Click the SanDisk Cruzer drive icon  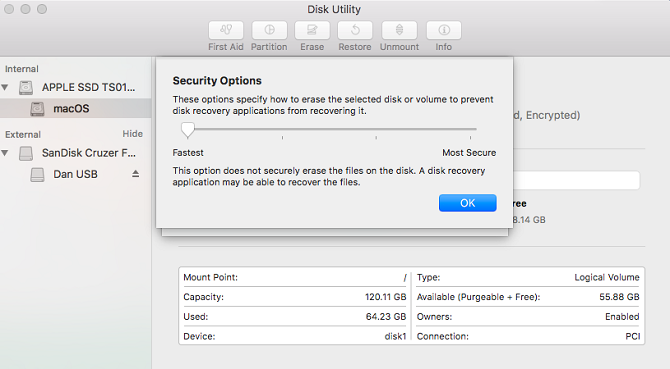[x=26, y=153]
